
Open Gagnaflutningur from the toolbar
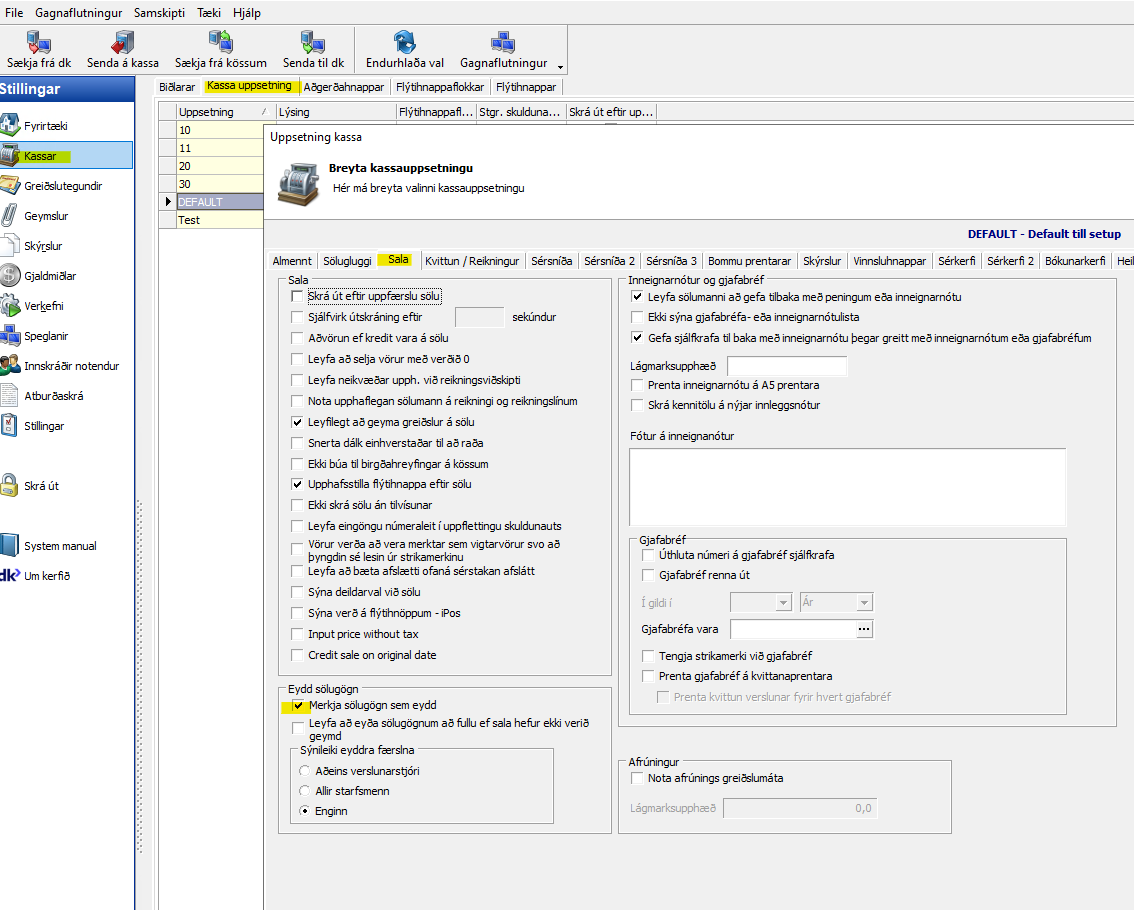pyautogui.click(x=502, y=43)
